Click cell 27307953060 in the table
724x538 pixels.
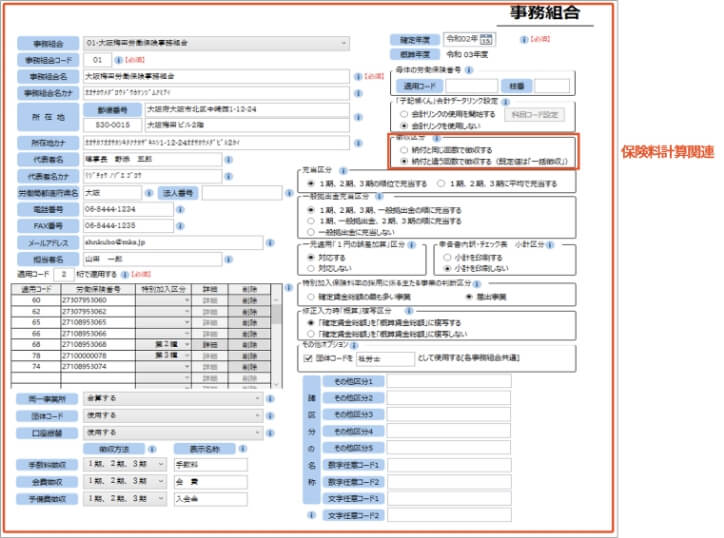[98, 300]
